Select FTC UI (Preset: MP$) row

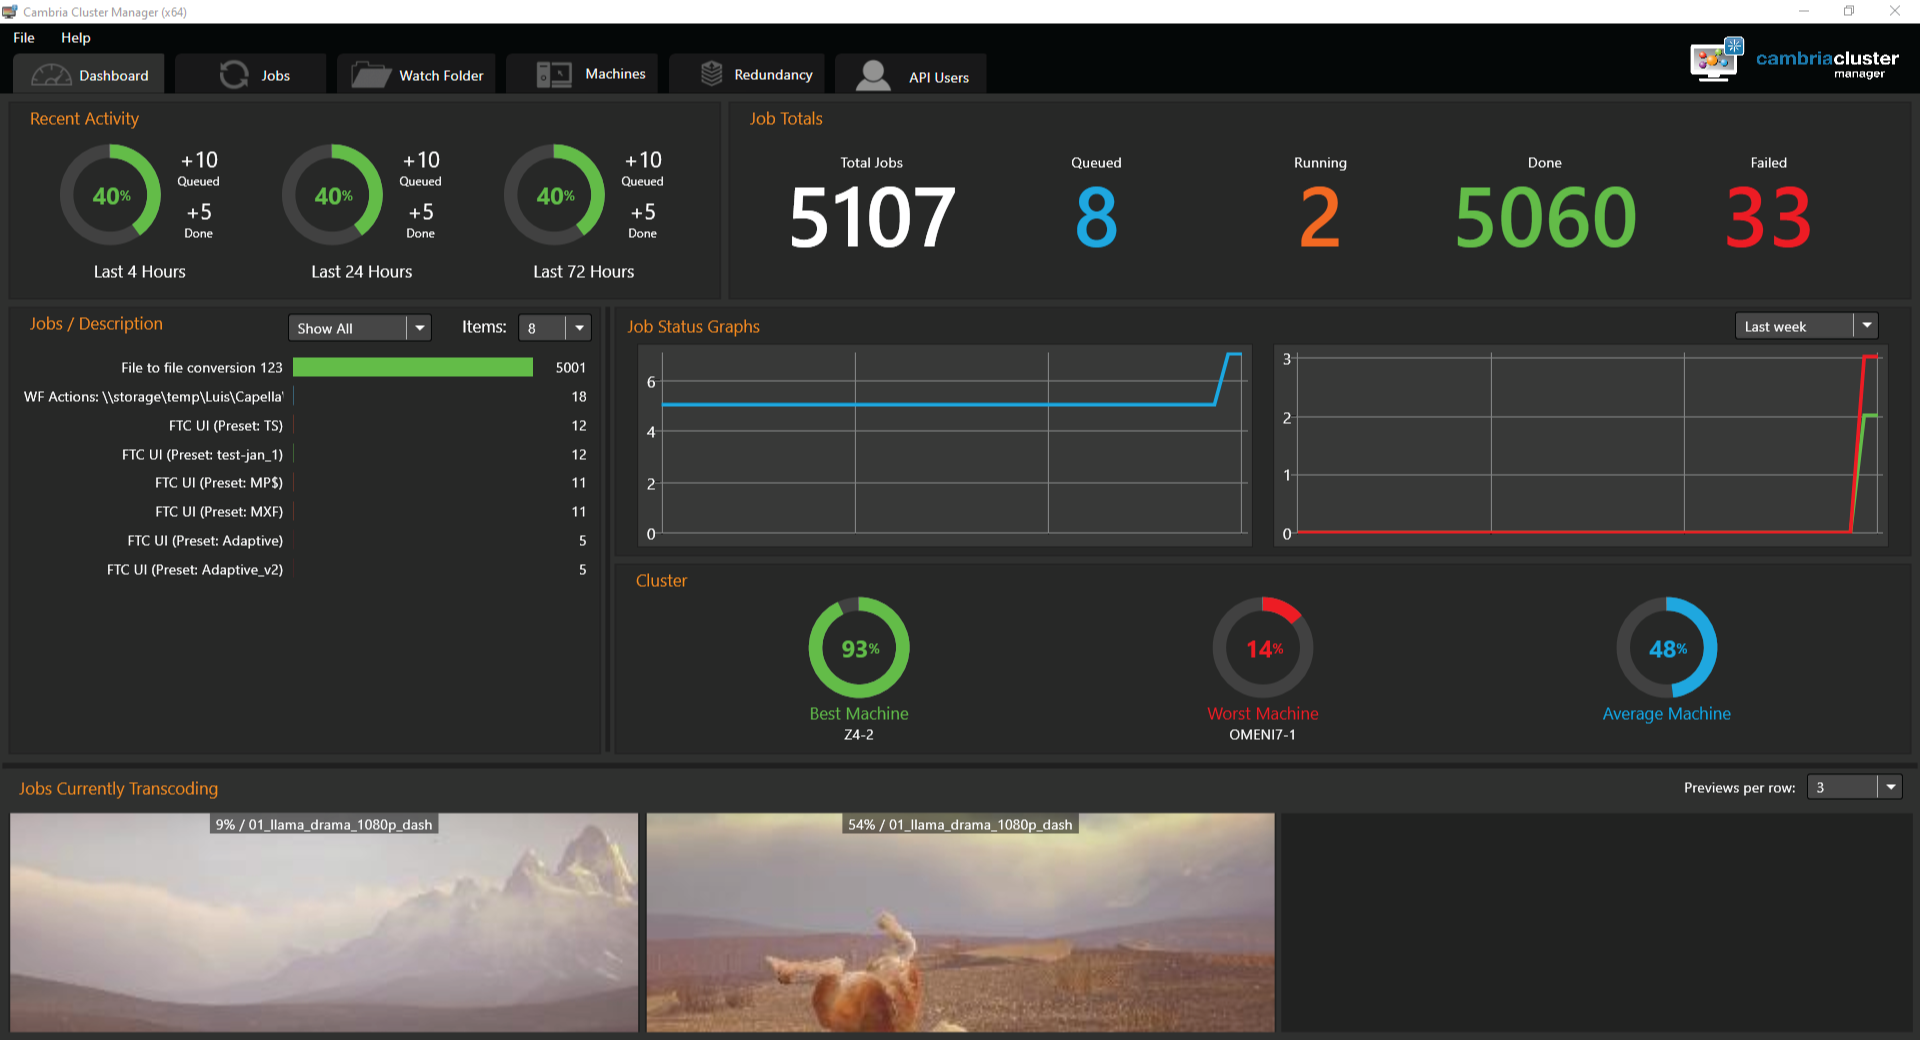tap(305, 482)
